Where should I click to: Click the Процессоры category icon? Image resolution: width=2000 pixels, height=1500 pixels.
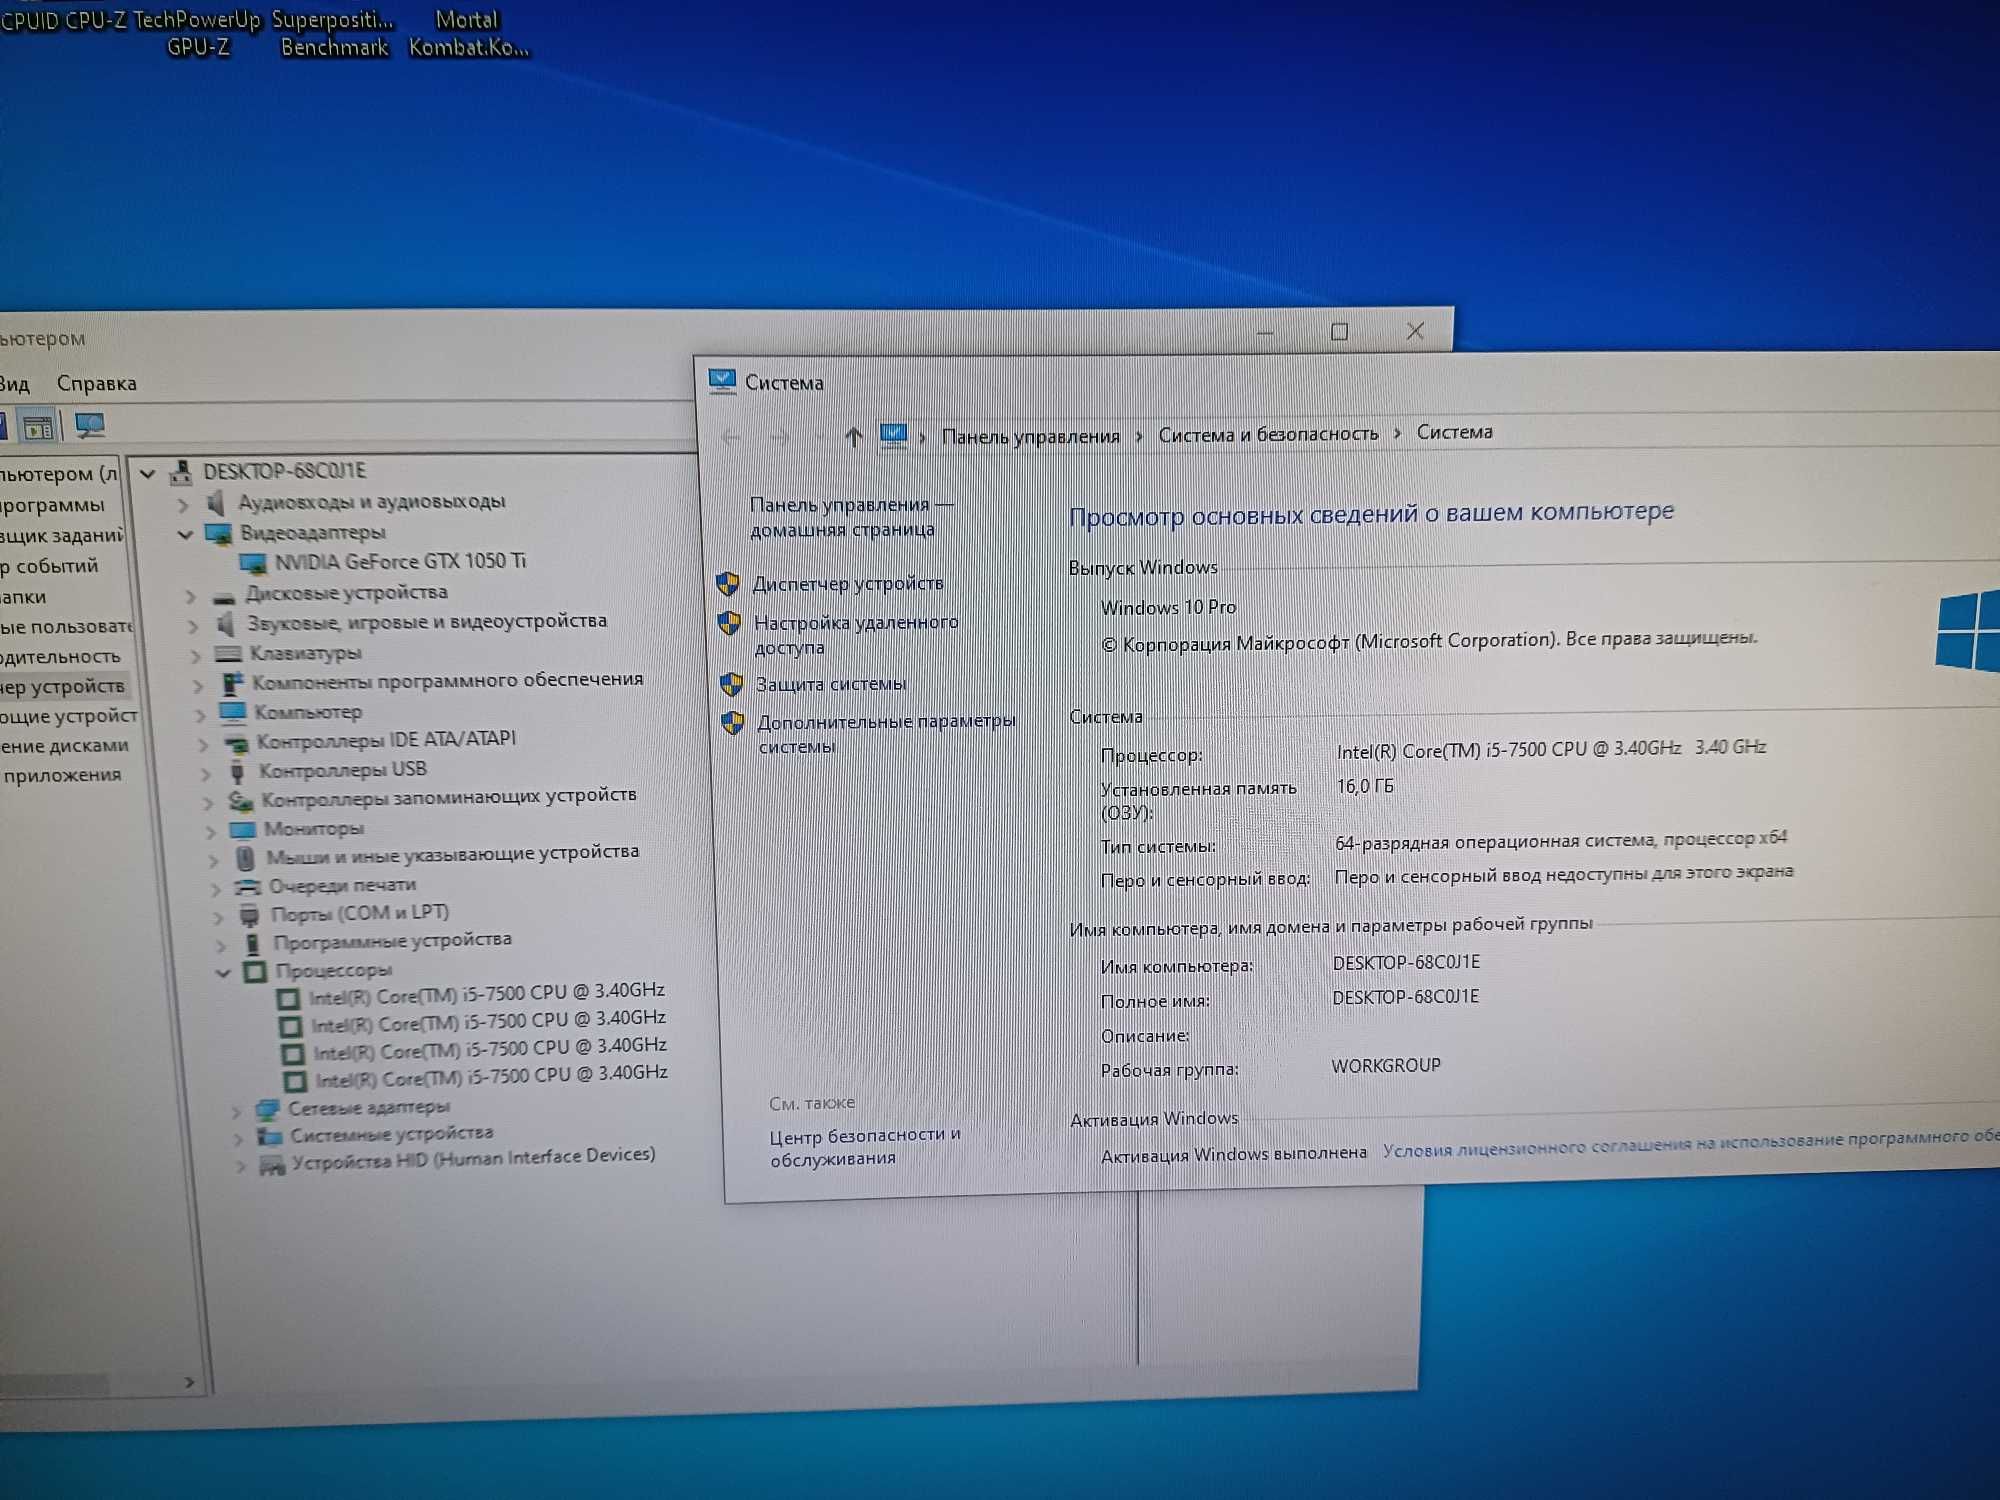255,971
